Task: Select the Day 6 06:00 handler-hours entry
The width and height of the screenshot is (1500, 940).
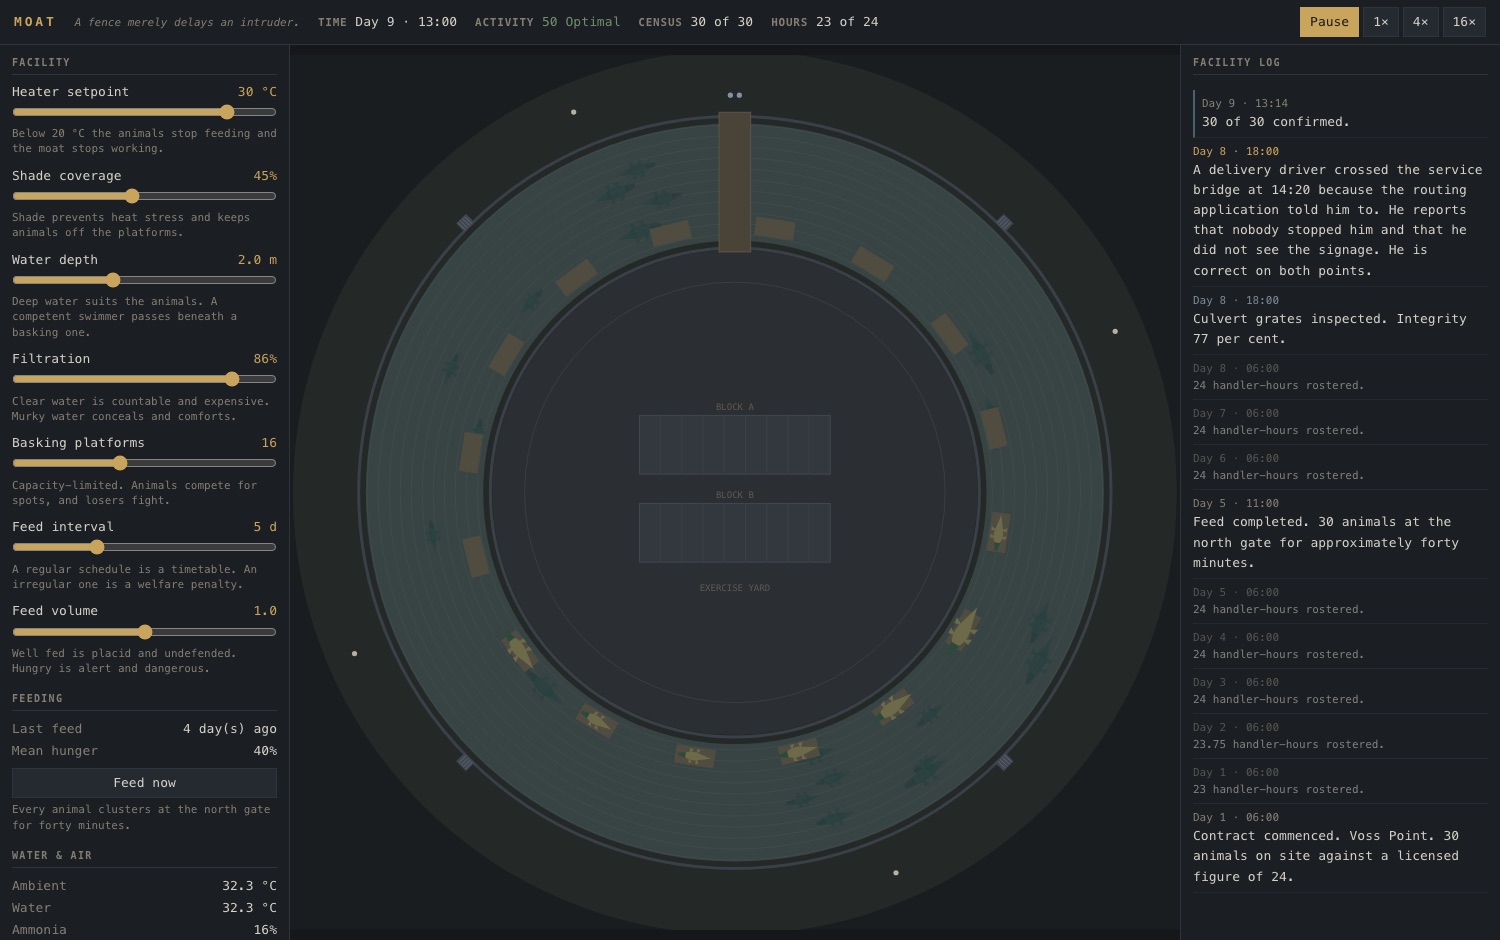Action: click(x=1340, y=467)
